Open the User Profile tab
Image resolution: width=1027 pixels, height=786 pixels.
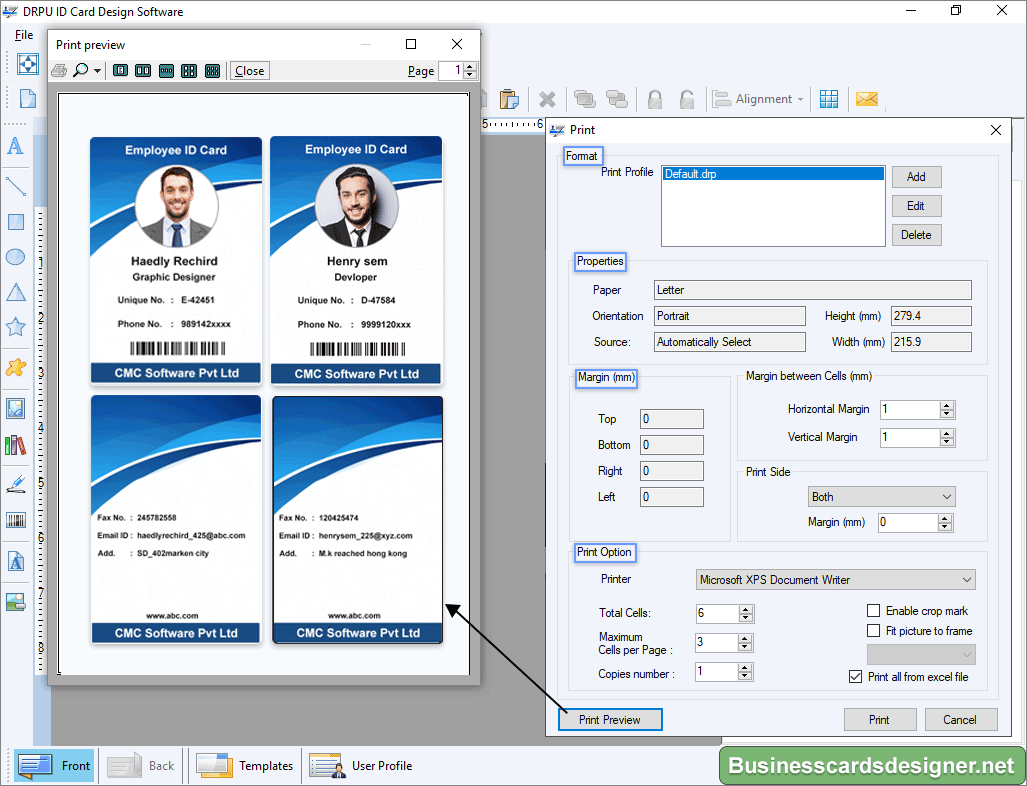tap(362, 766)
